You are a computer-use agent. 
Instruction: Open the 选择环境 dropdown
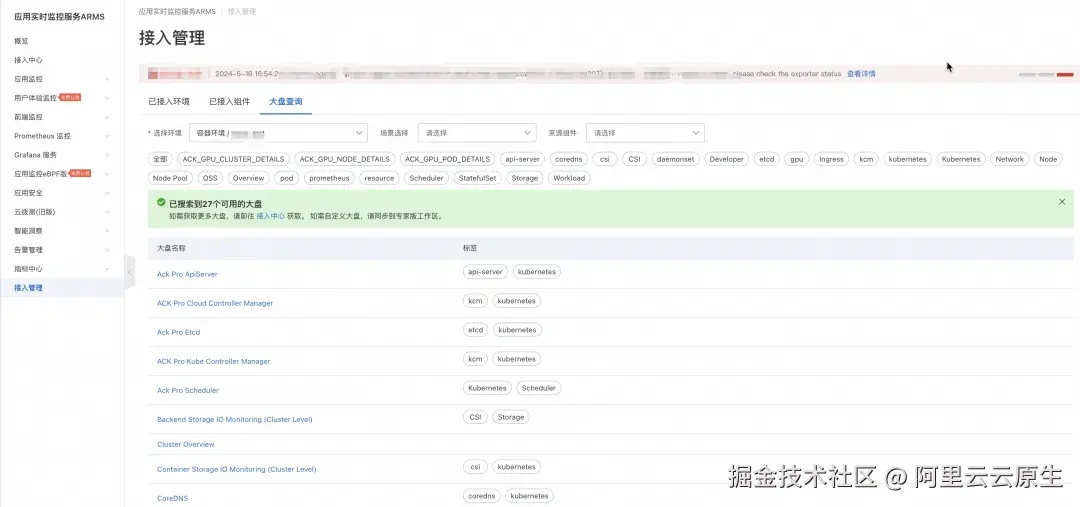click(278, 132)
